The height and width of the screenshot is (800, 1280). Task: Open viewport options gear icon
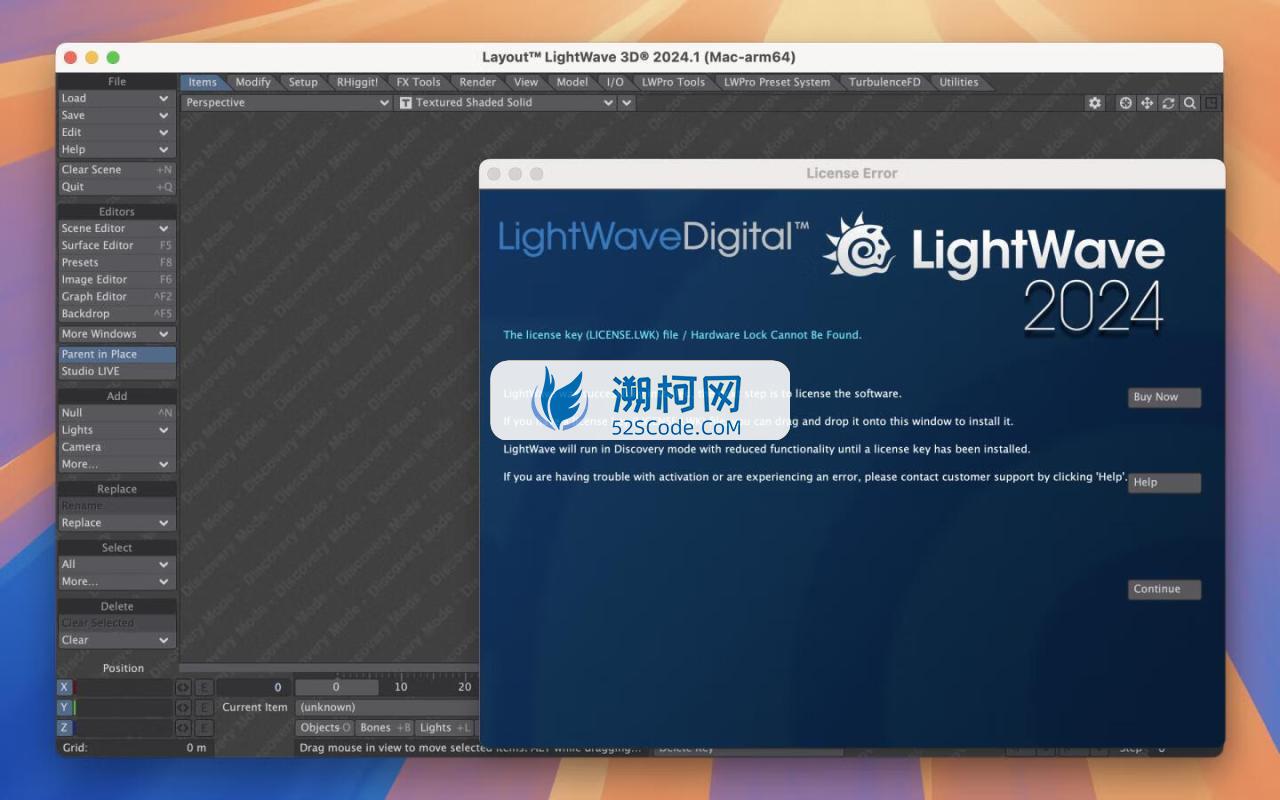click(x=1095, y=103)
